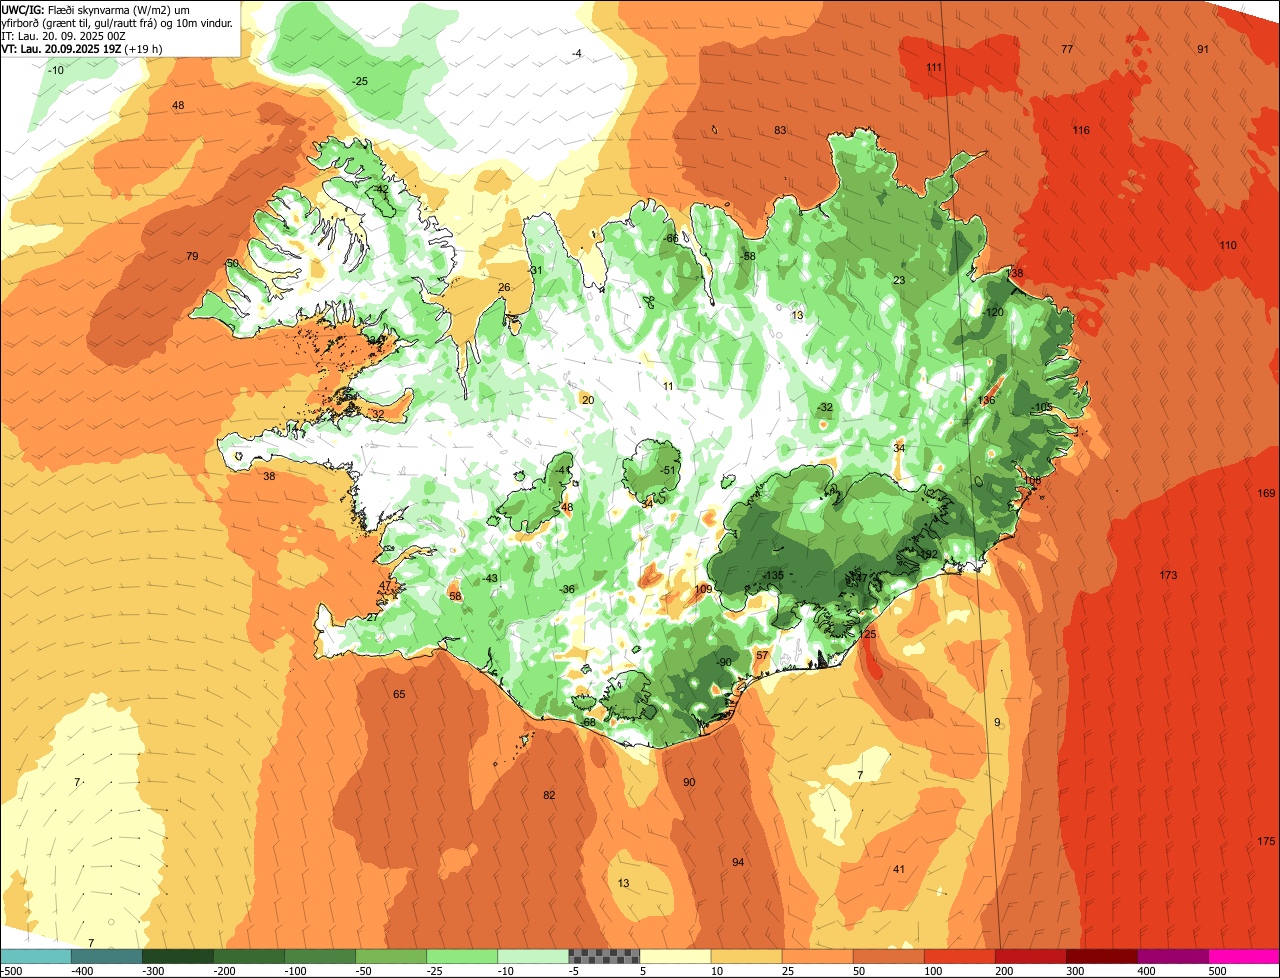Select the legend label -500
1280x978 pixels.
pyautogui.click(x=13, y=971)
